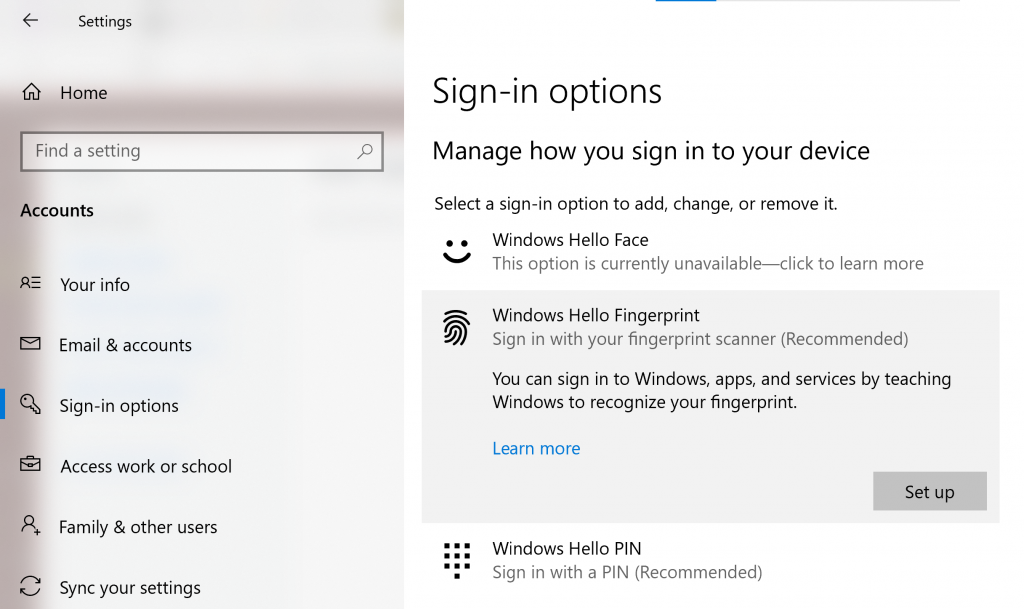
Task: Click the Family & other users icon
Action: (30, 525)
